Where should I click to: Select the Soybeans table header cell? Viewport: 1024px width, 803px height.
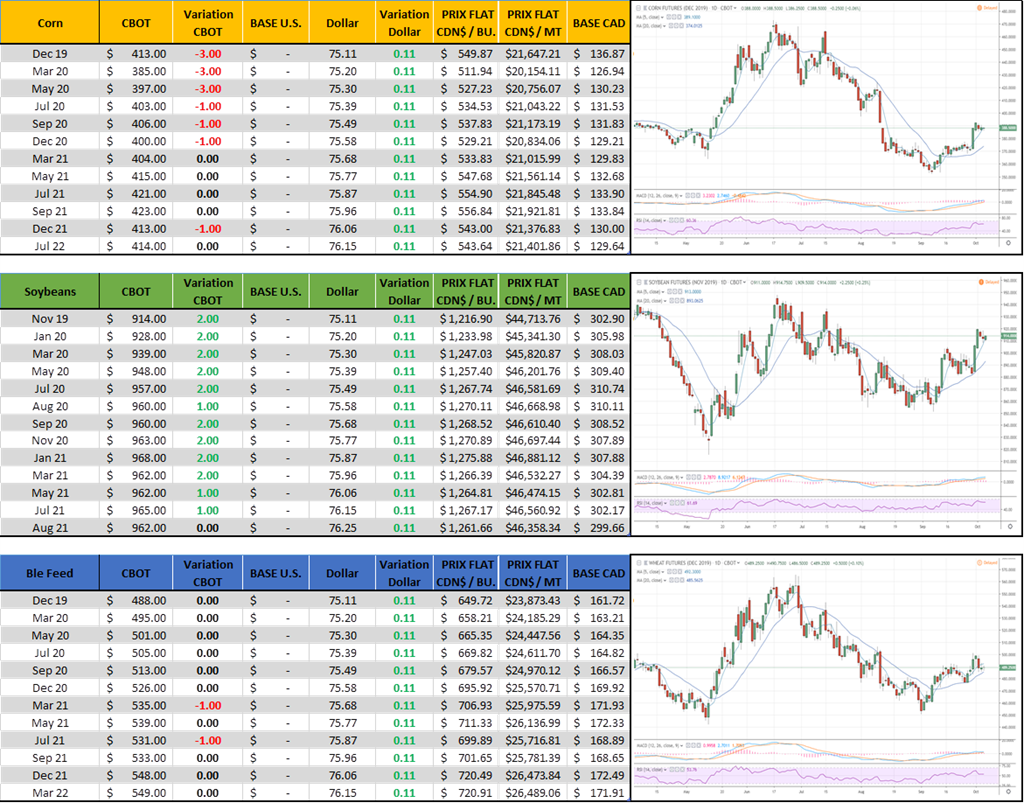pyautogui.click(x=50, y=292)
